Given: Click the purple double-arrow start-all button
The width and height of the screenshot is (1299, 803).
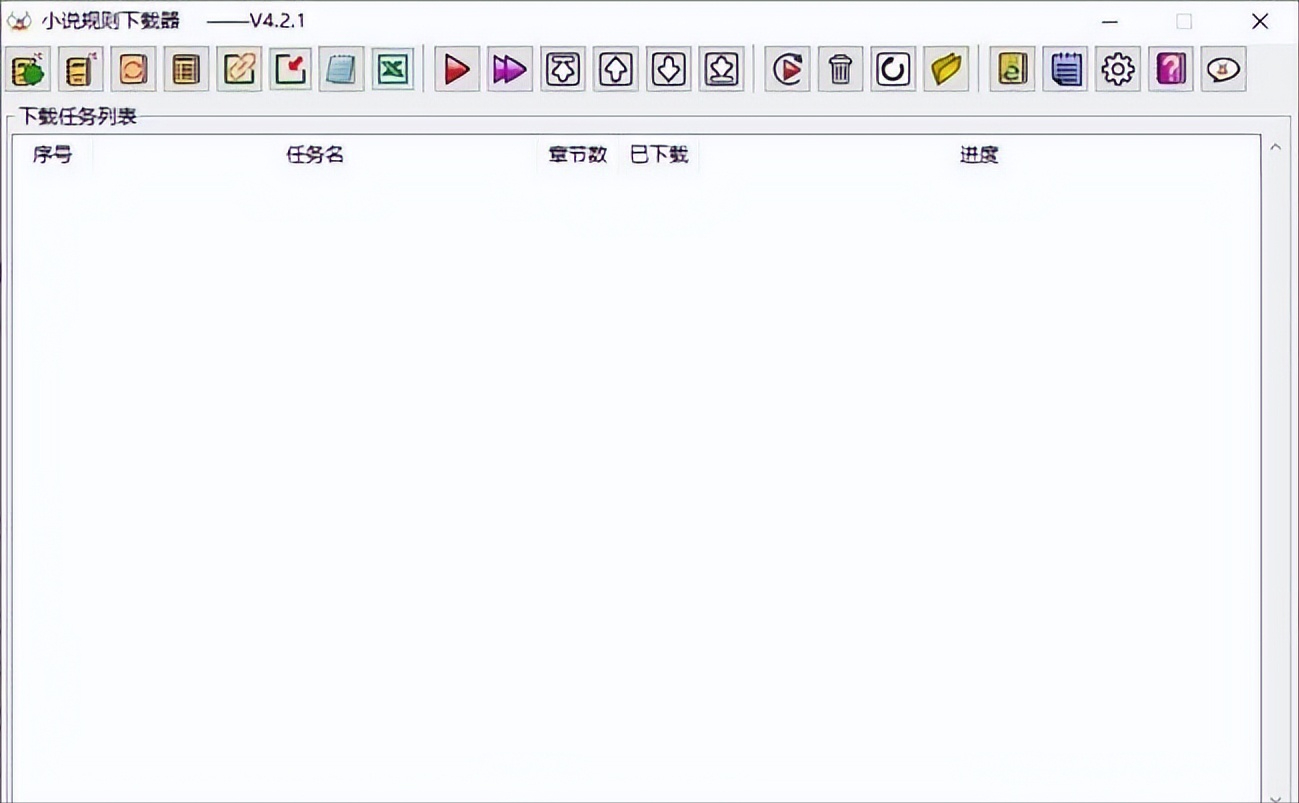Looking at the screenshot, I should click(510, 69).
